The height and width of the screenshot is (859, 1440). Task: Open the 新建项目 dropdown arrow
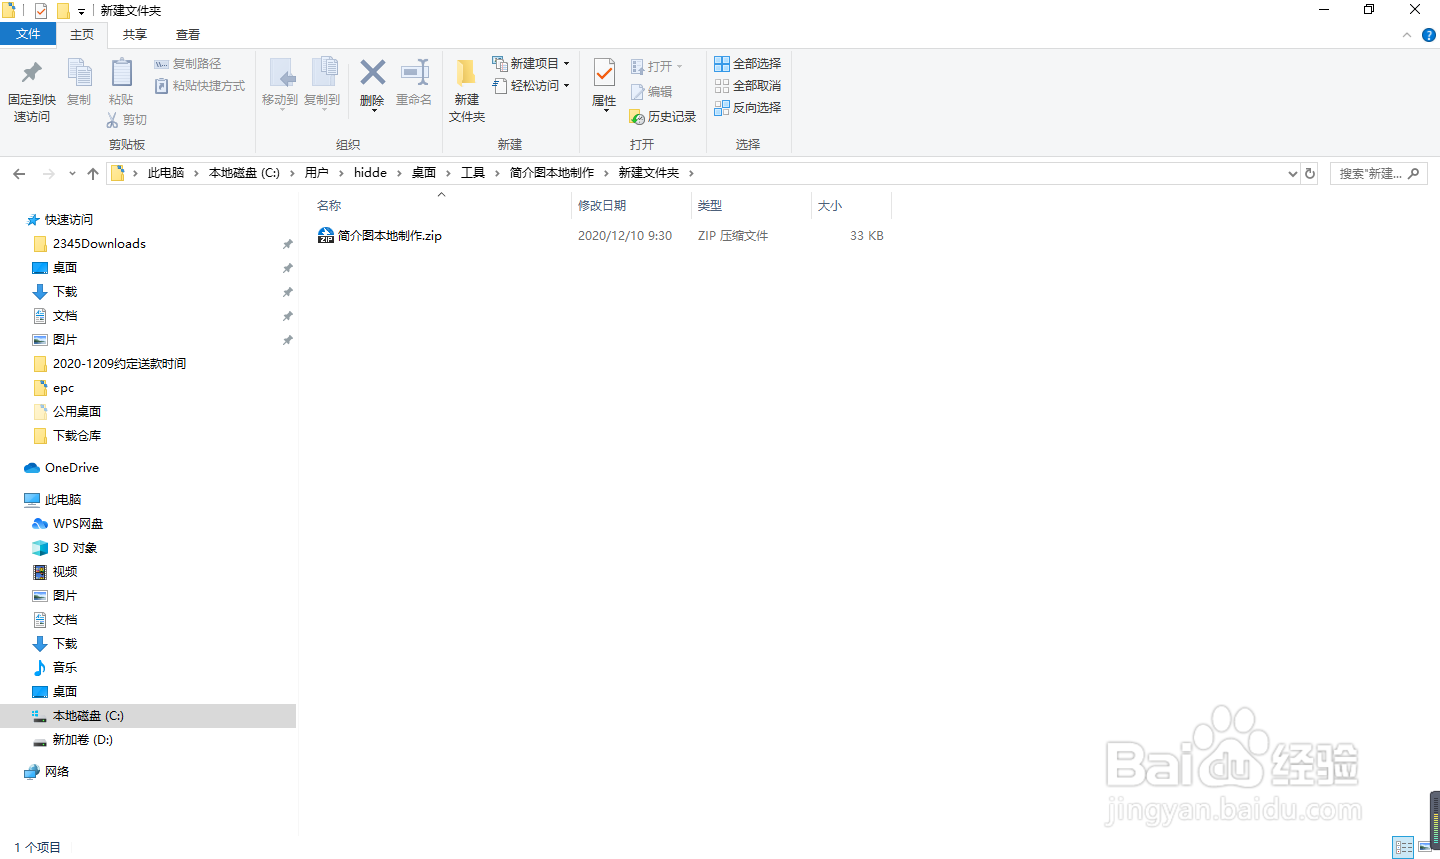(565, 62)
